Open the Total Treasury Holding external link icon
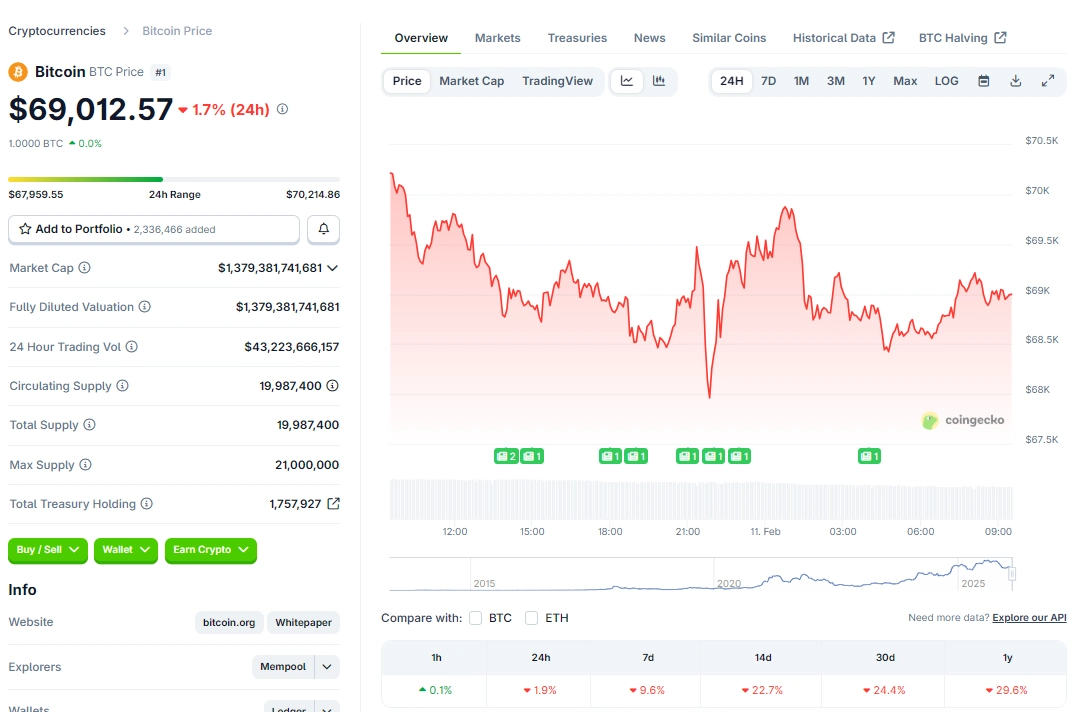 tap(334, 504)
